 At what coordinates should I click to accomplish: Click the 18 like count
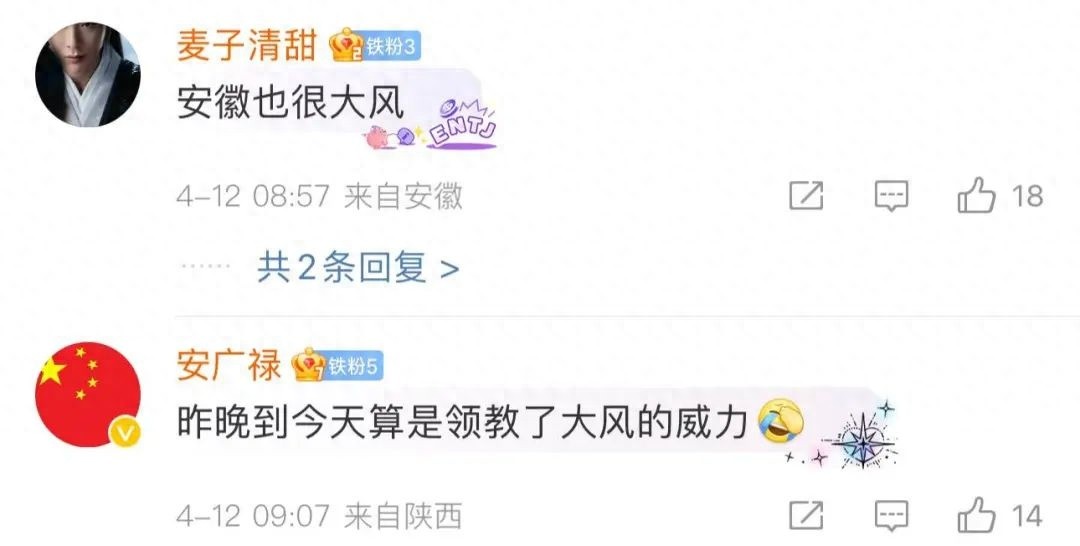click(1027, 196)
